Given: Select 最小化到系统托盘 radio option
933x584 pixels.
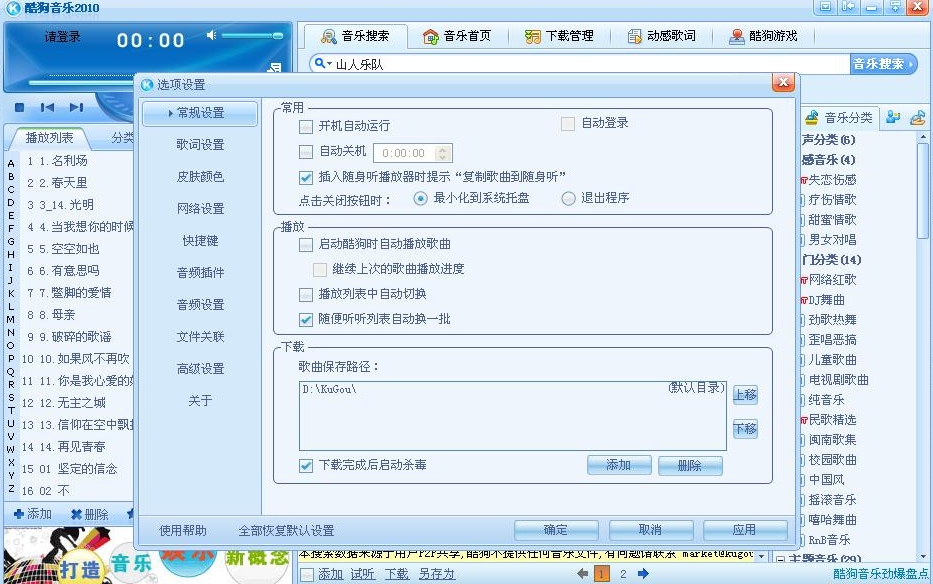Looking at the screenshot, I should 420,198.
